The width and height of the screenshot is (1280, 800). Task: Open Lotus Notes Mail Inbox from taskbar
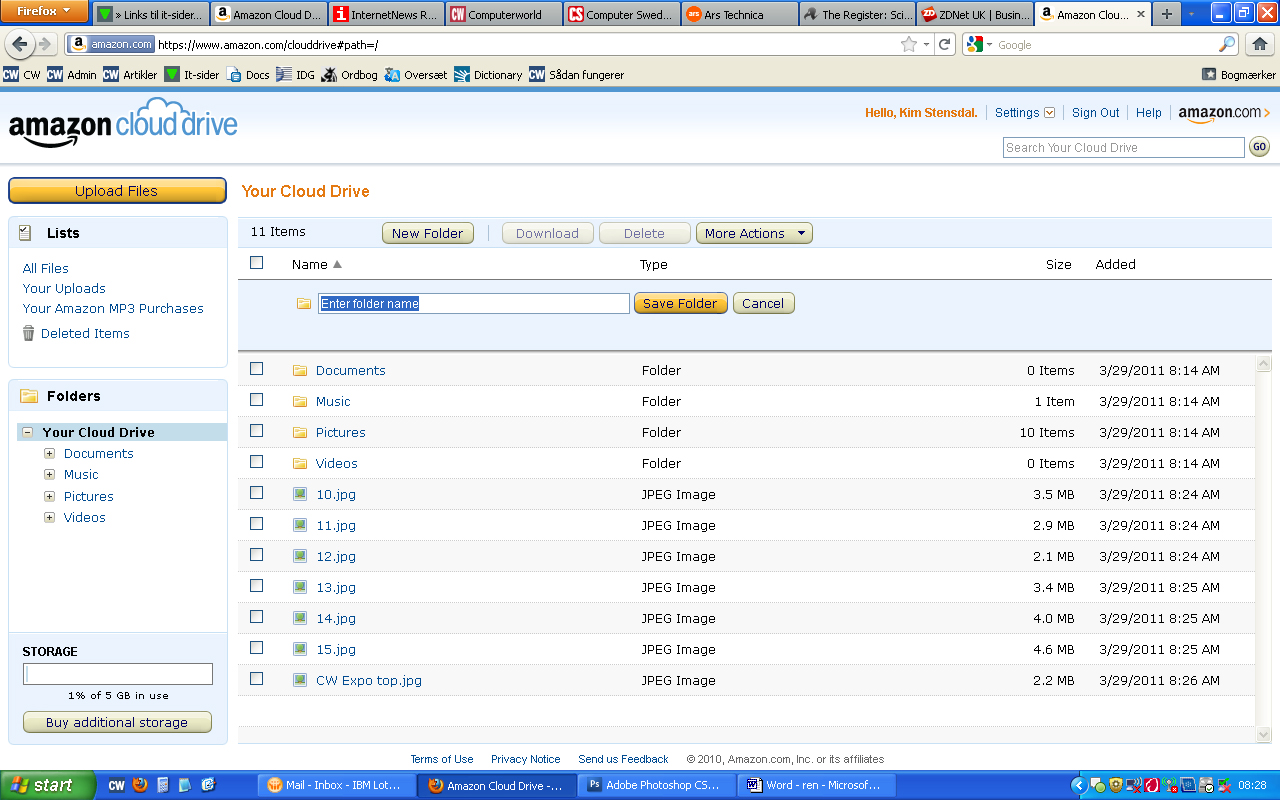[x=336, y=785]
